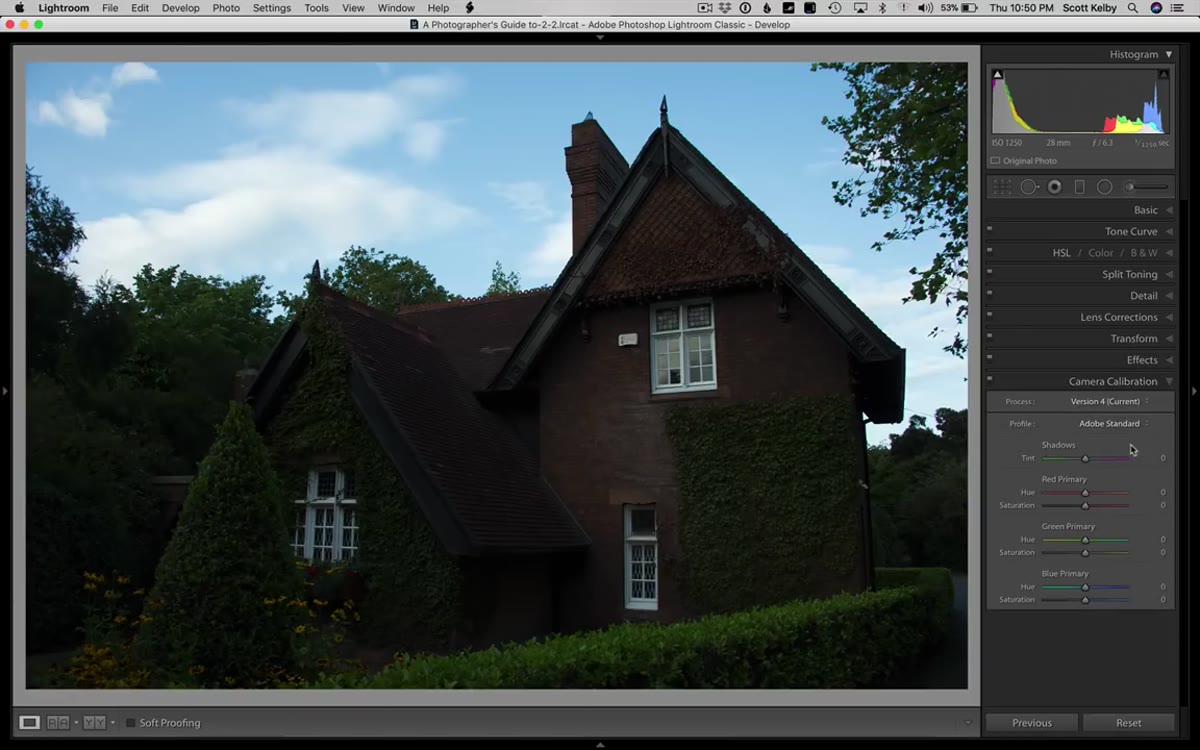The height and width of the screenshot is (750, 1200).
Task: Toggle the Tone Curve panel on/off switch
Action: (990, 229)
